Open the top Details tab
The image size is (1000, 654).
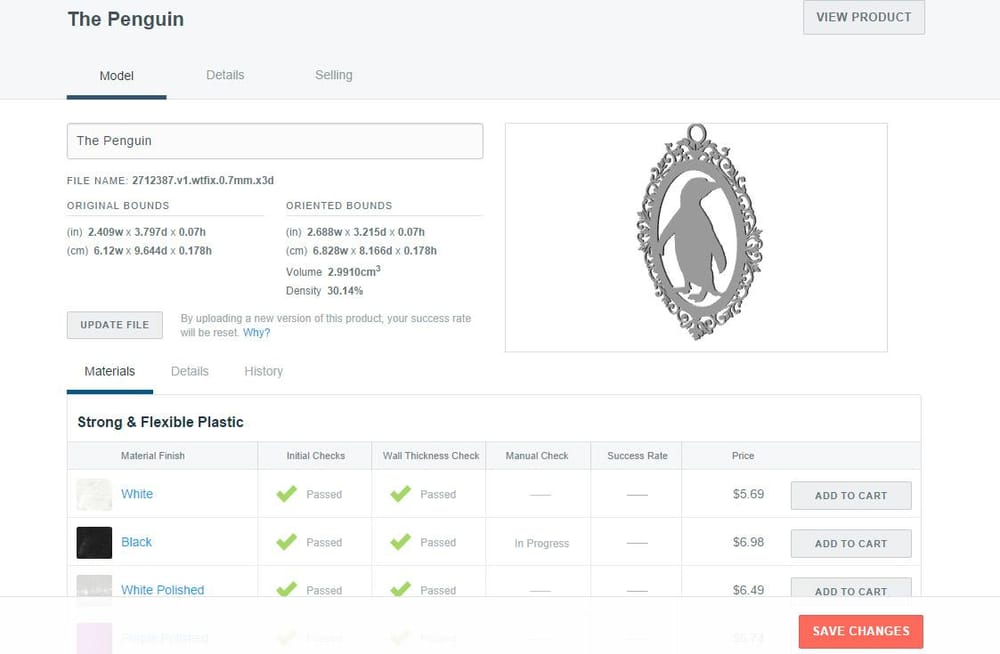click(x=225, y=75)
